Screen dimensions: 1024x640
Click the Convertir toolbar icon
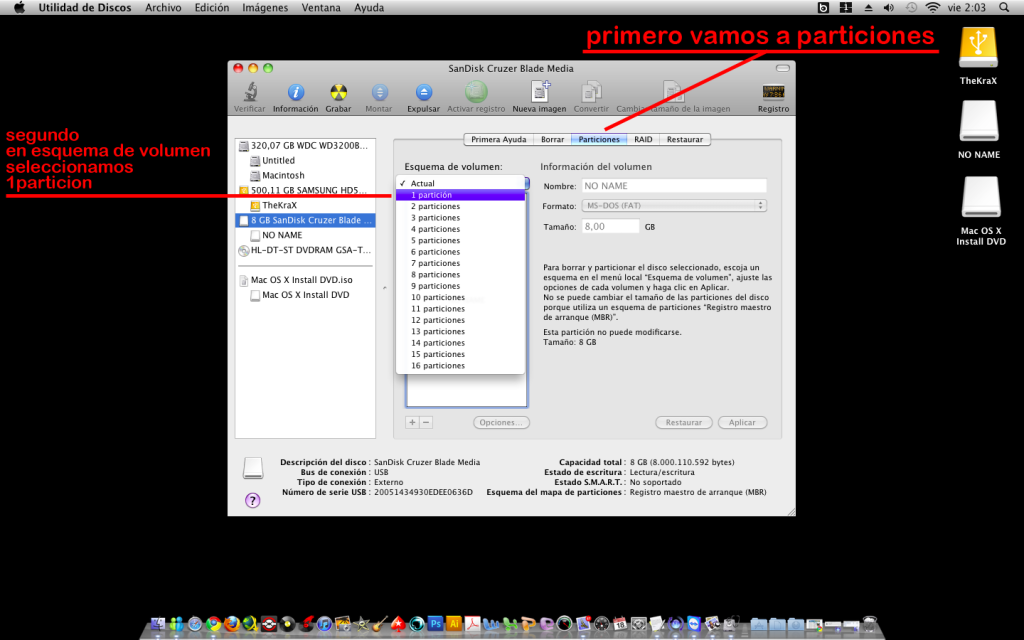point(592,92)
